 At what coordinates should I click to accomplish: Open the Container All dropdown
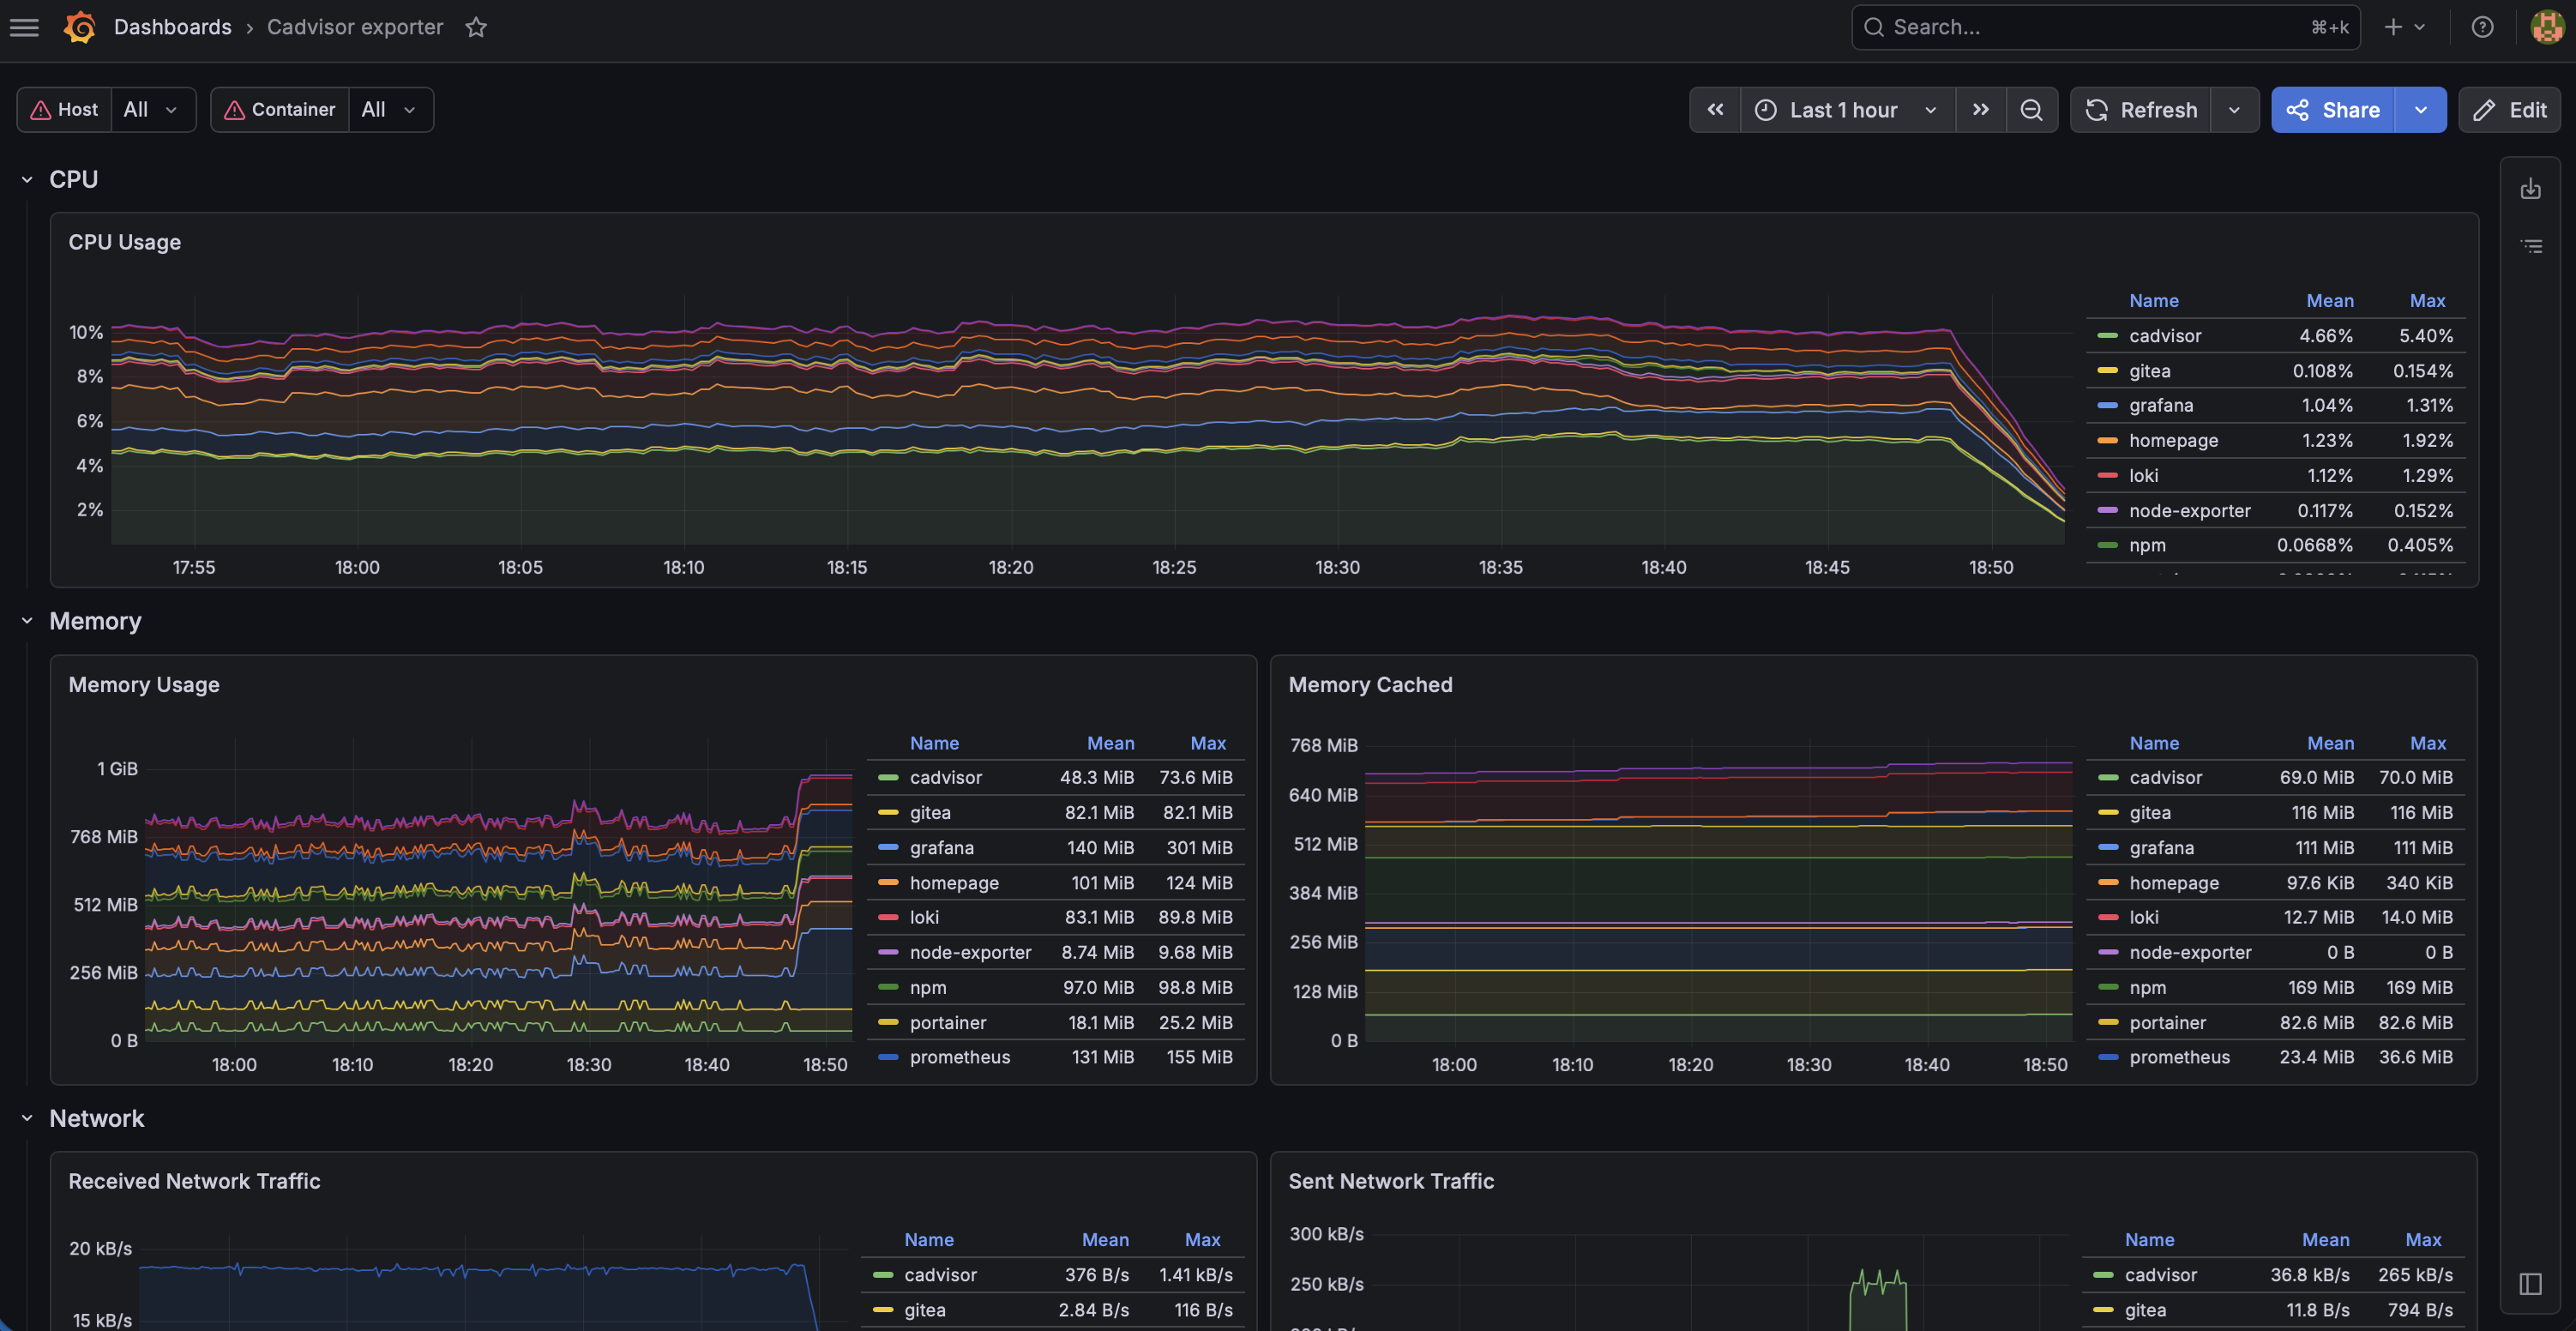[x=390, y=110]
